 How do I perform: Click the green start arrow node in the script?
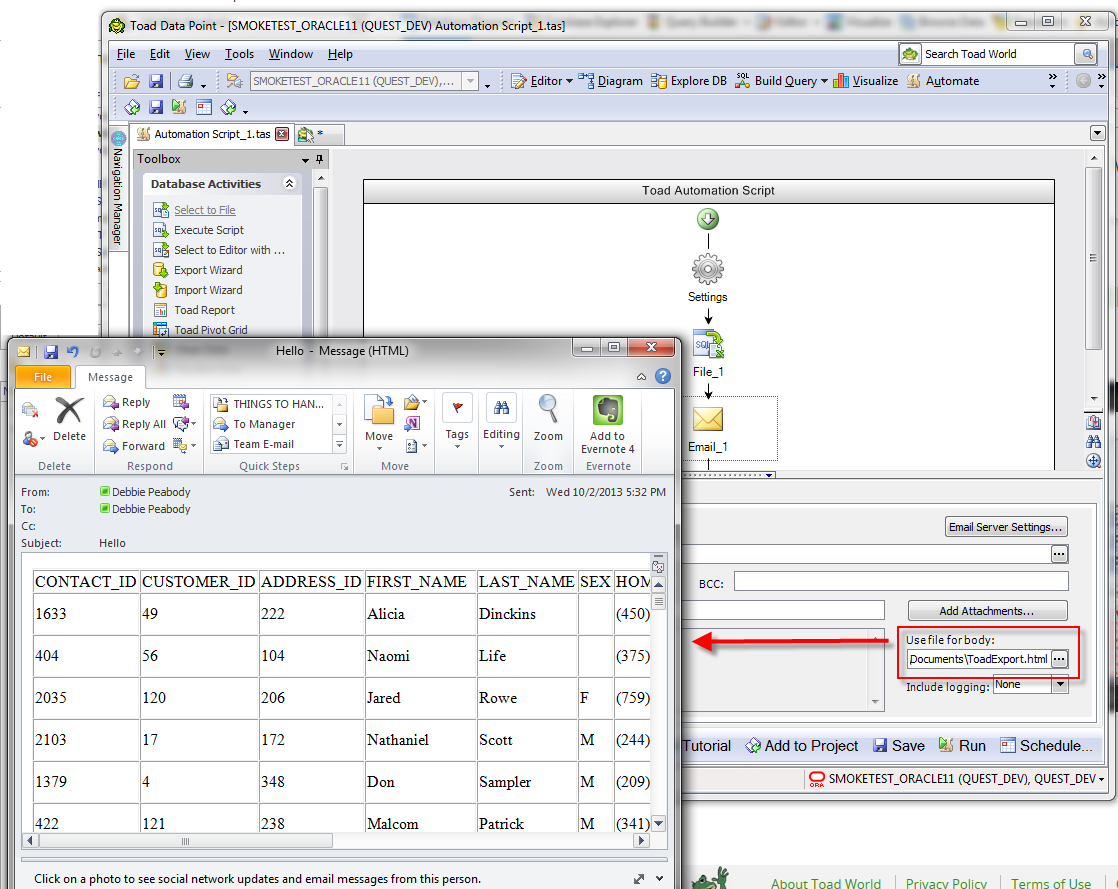point(708,219)
